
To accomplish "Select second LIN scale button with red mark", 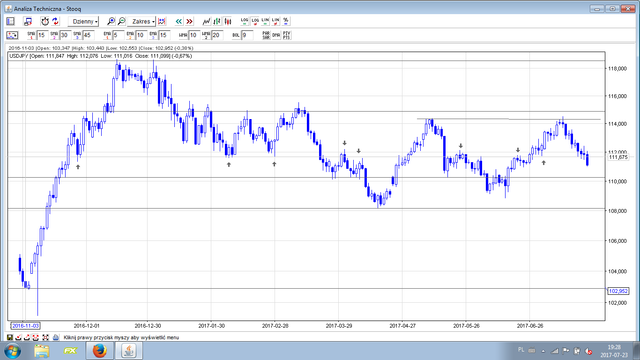I will (x=276, y=21).
